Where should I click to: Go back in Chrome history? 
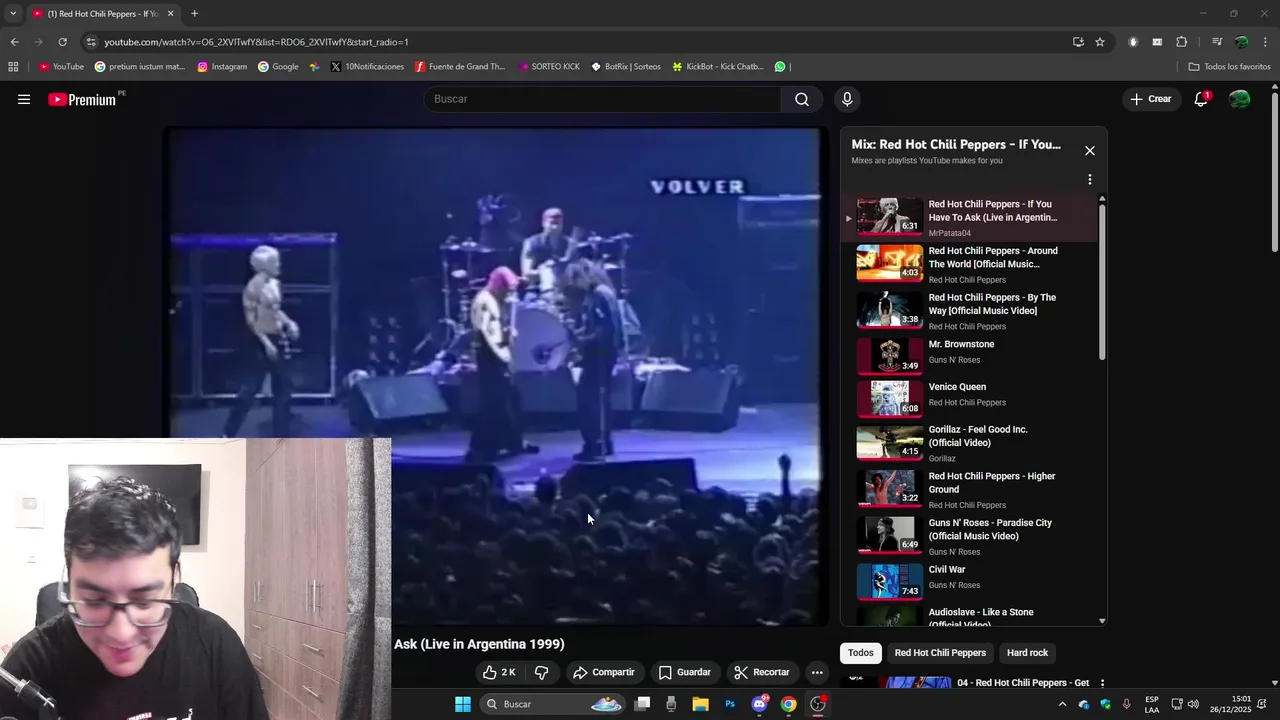[x=14, y=42]
